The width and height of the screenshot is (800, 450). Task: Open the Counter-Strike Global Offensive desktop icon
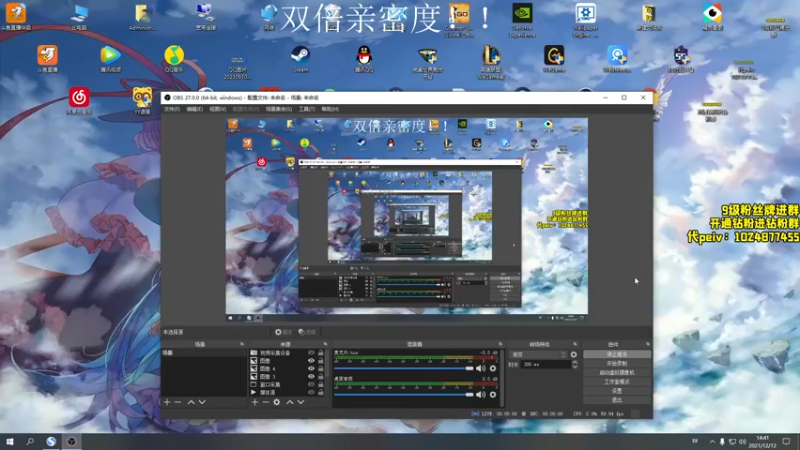point(459,20)
